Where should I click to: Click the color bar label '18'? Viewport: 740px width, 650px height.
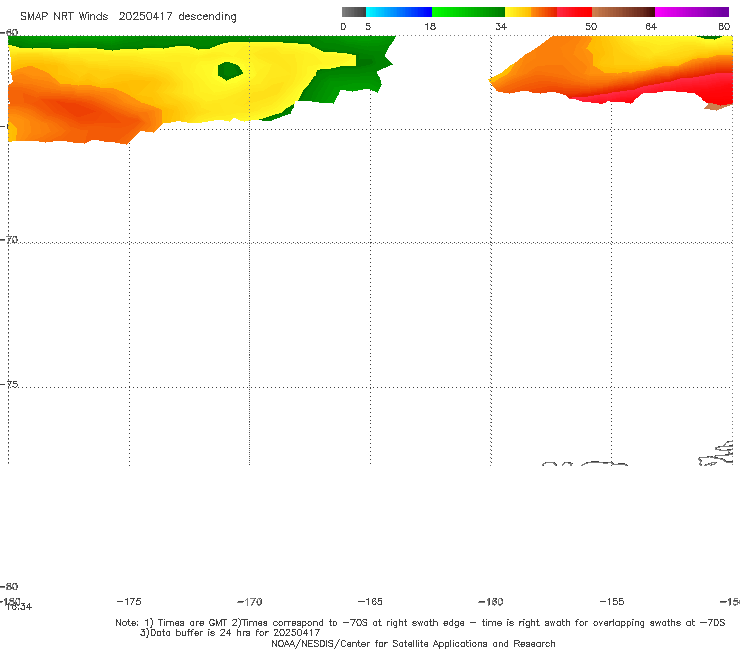[430, 26]
